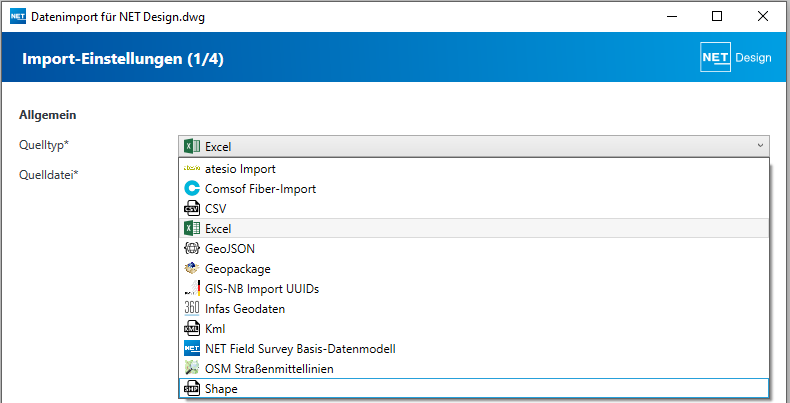Image resolution: width=790 pixels, height=403 pixels.
Task: Click the Excel icon in the Quelltyp combo box
Action: [x=192, y=147]
